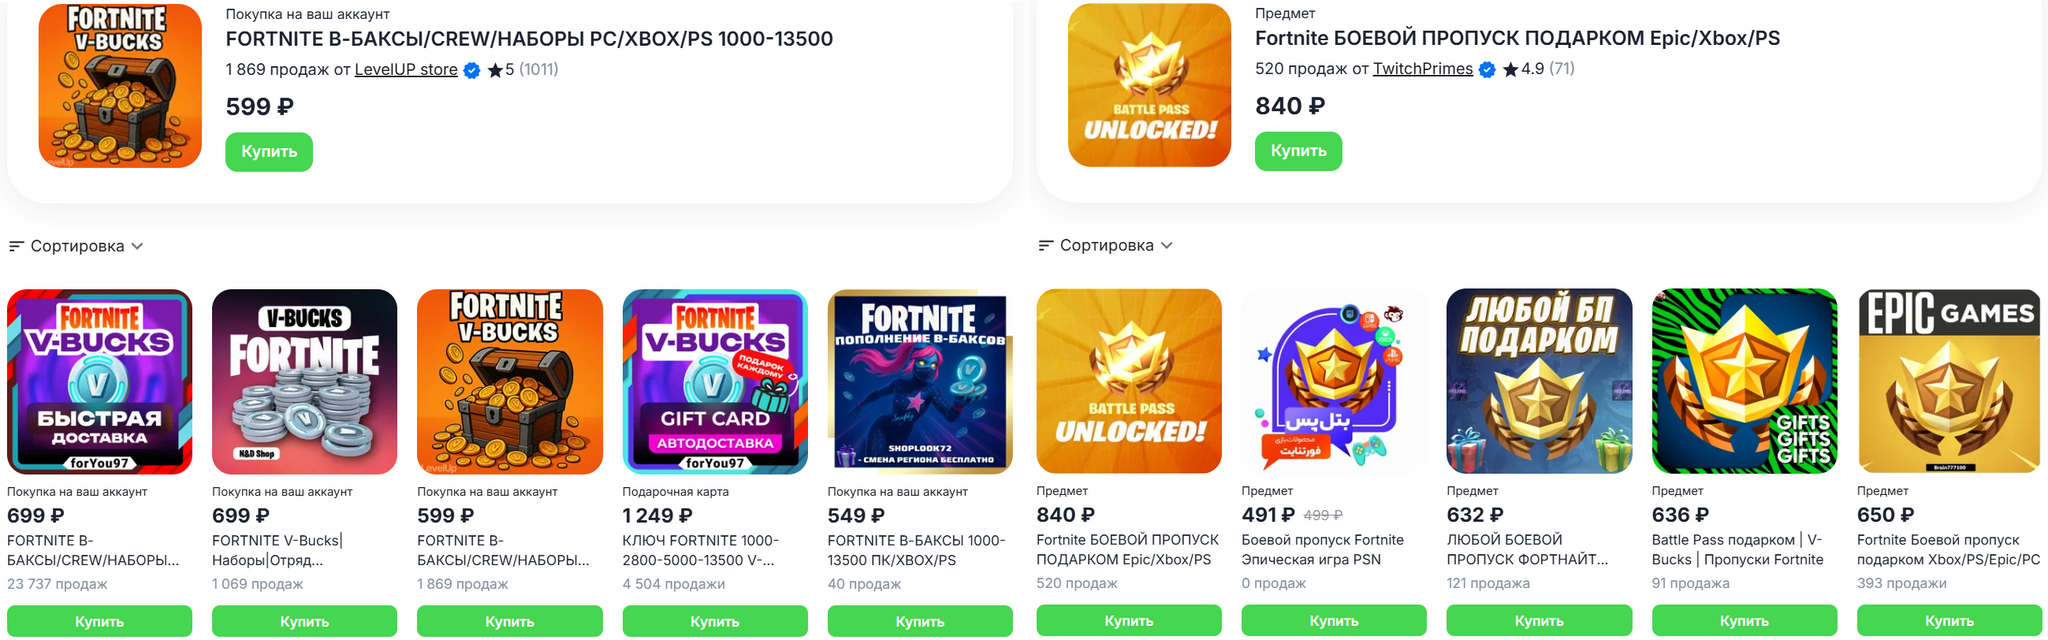Click the left Сортировка sort lines icon
The height and width of the screenshot is (640, 2048).
(x=16, y=246)
